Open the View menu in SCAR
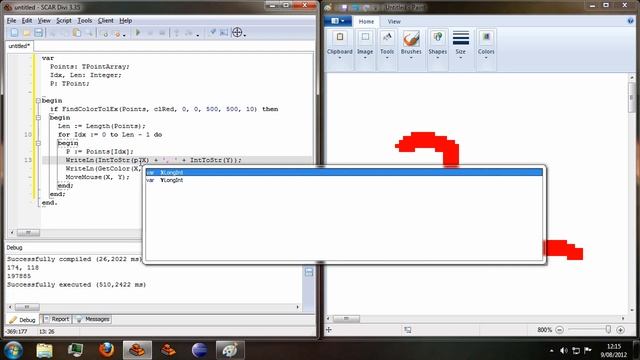640x360 pixels. coord(44,20)
